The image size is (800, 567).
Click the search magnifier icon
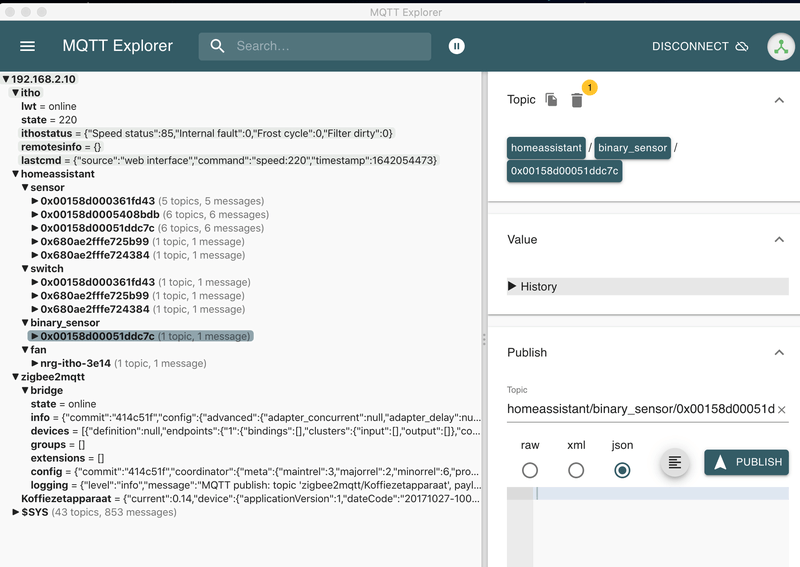point(217,46)
